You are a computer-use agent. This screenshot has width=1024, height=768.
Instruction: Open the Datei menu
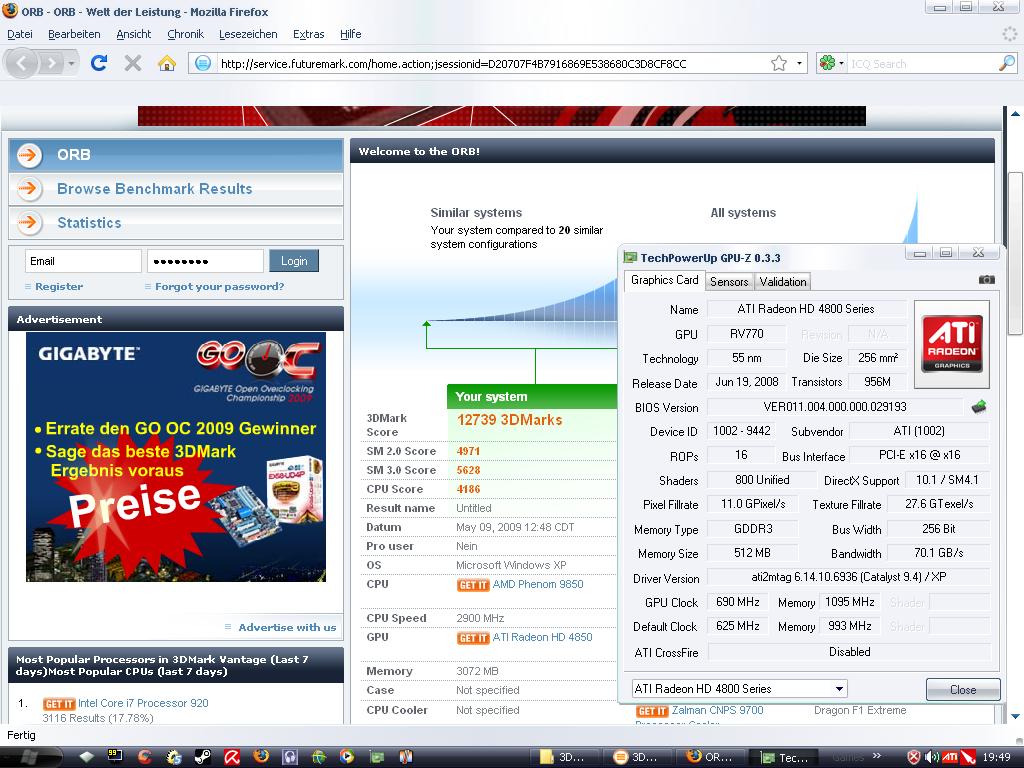(x=20, y=34)
